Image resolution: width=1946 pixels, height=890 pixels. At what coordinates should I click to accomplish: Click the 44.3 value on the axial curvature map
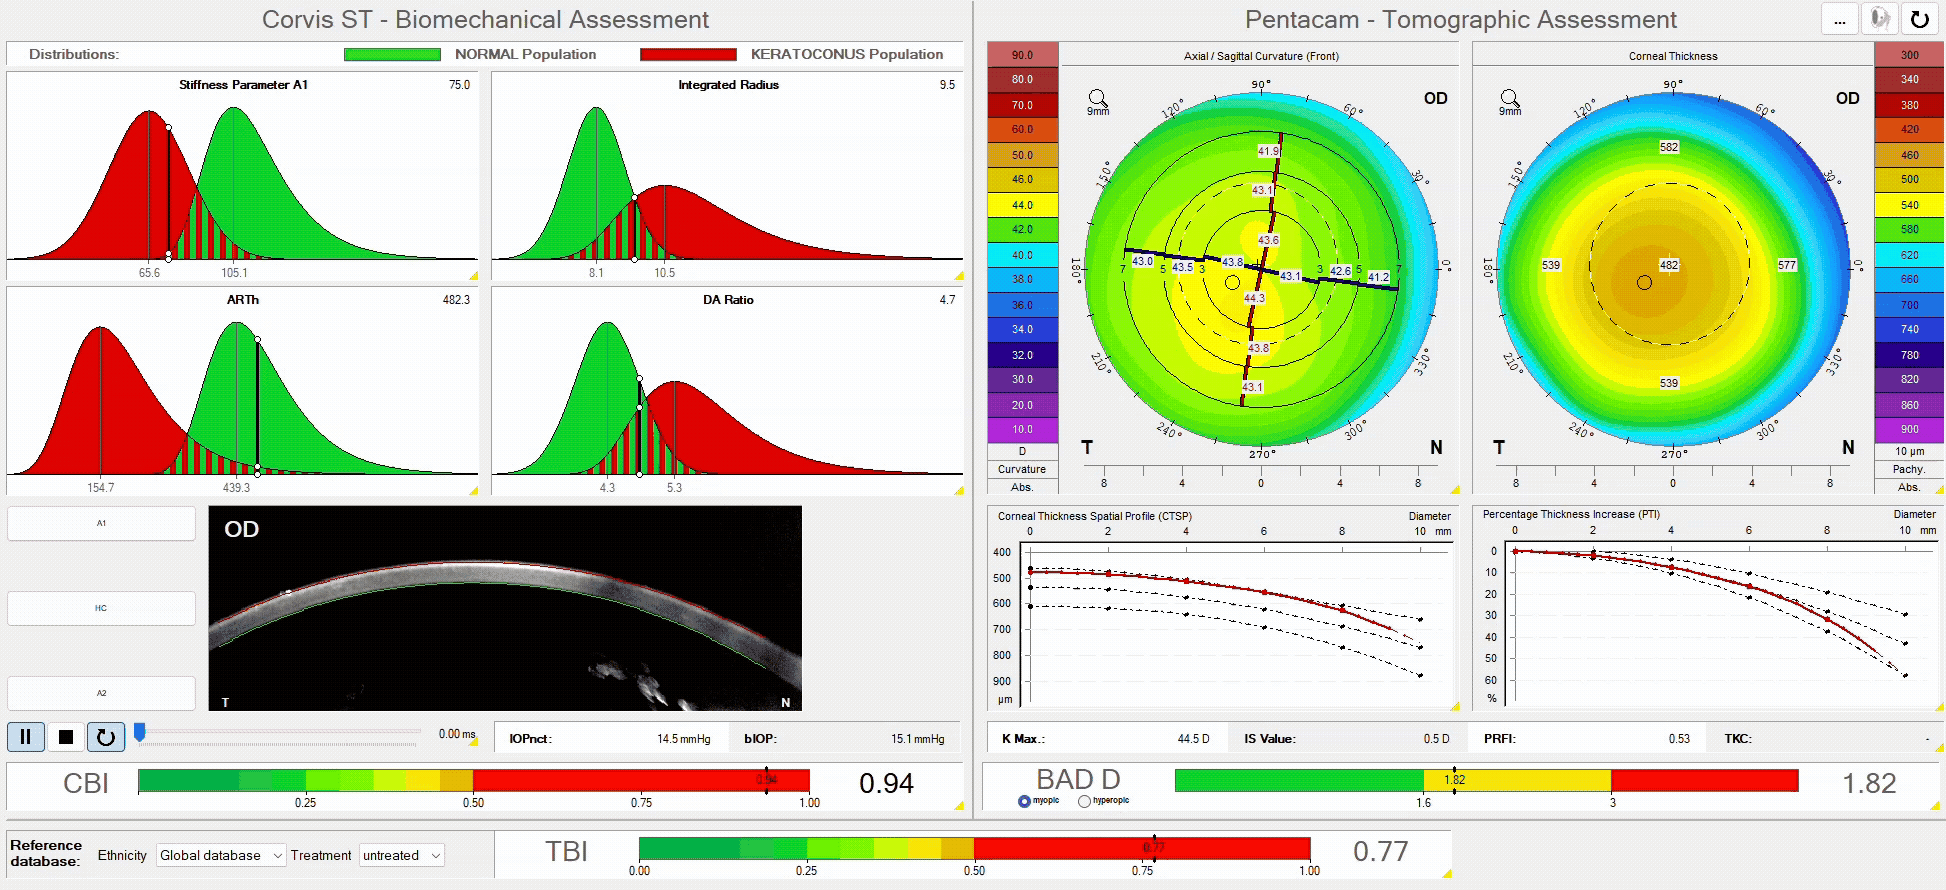(1254, 298)
